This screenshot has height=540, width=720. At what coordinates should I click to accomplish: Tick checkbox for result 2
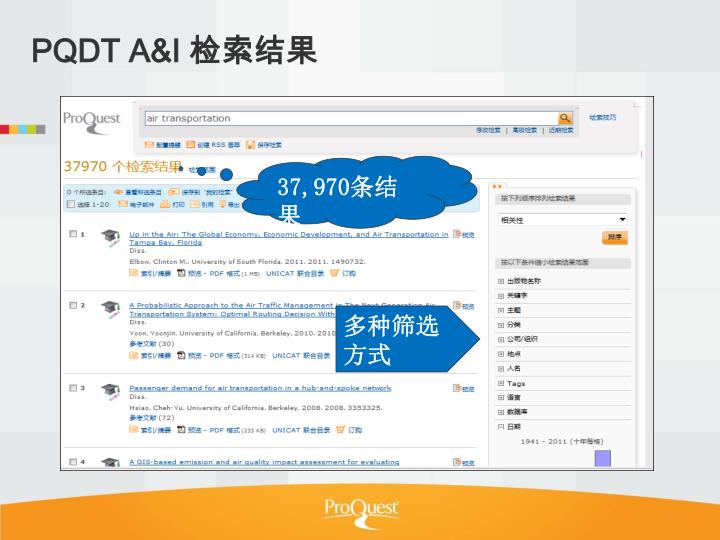73,305
